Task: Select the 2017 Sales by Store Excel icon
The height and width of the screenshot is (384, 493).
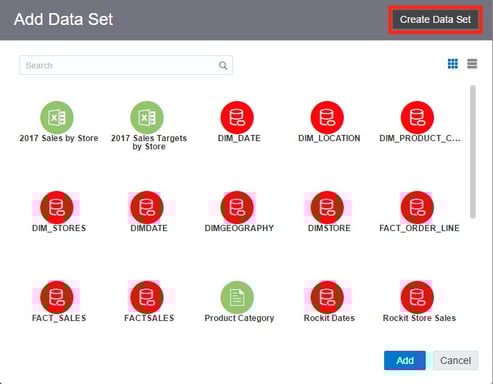Action: 57,117
